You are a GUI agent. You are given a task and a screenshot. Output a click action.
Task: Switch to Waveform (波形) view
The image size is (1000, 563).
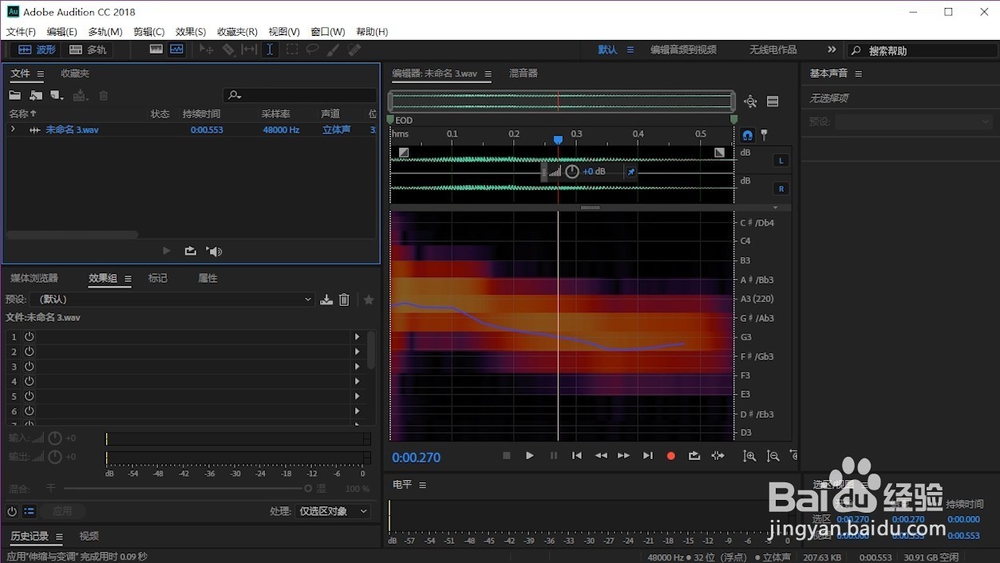click(37, 50)
